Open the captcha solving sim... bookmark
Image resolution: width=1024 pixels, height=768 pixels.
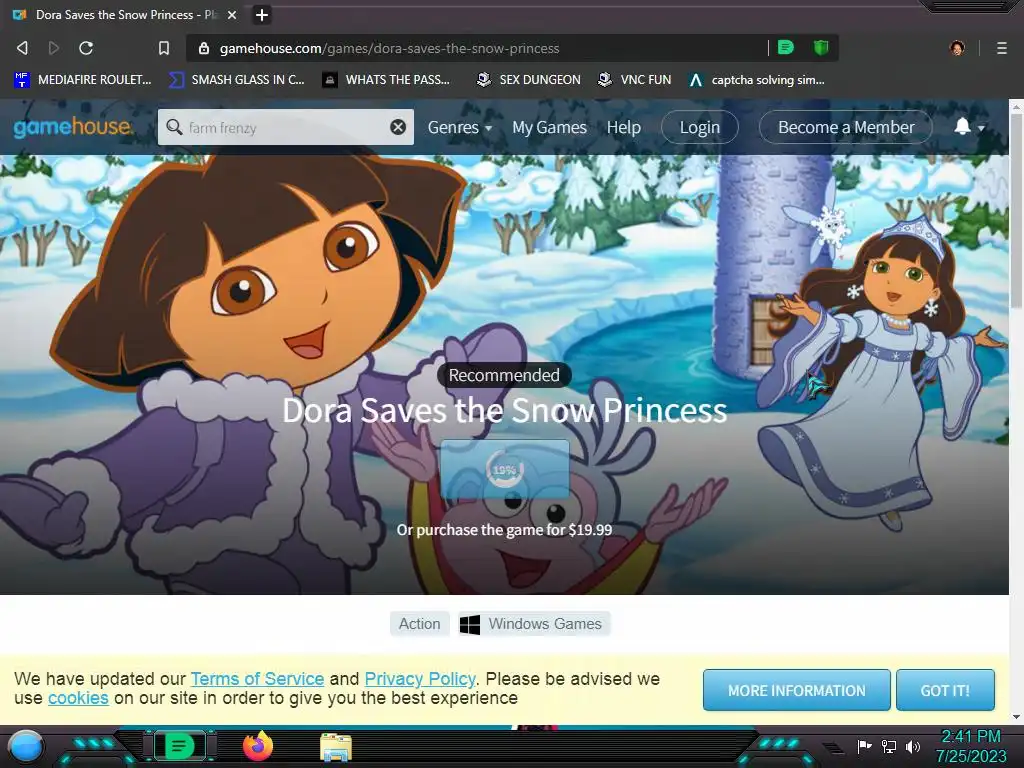tap(757, 80)
